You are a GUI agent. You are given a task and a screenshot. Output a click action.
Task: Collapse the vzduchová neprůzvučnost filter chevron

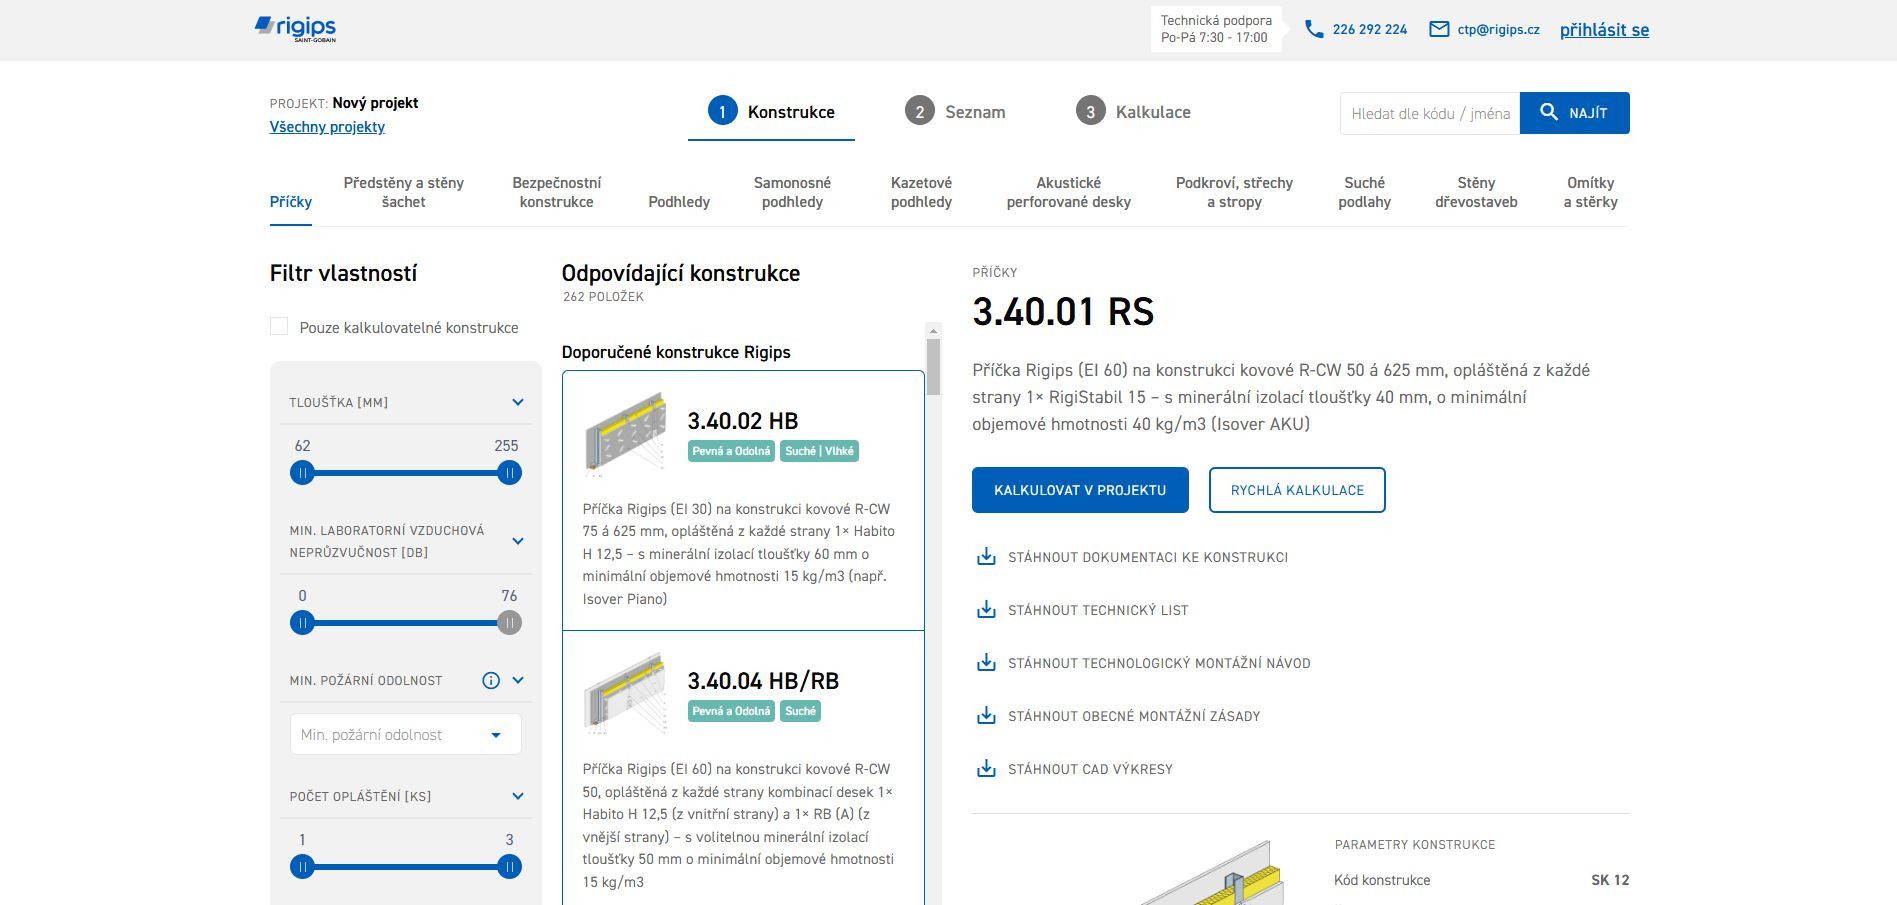[518, 541]
